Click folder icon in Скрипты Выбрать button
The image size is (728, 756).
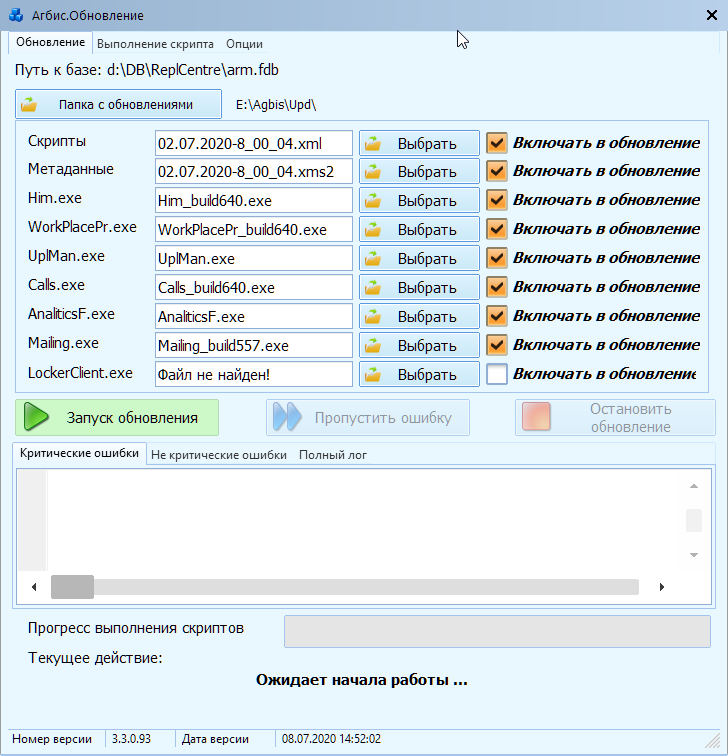pos(373,143)
